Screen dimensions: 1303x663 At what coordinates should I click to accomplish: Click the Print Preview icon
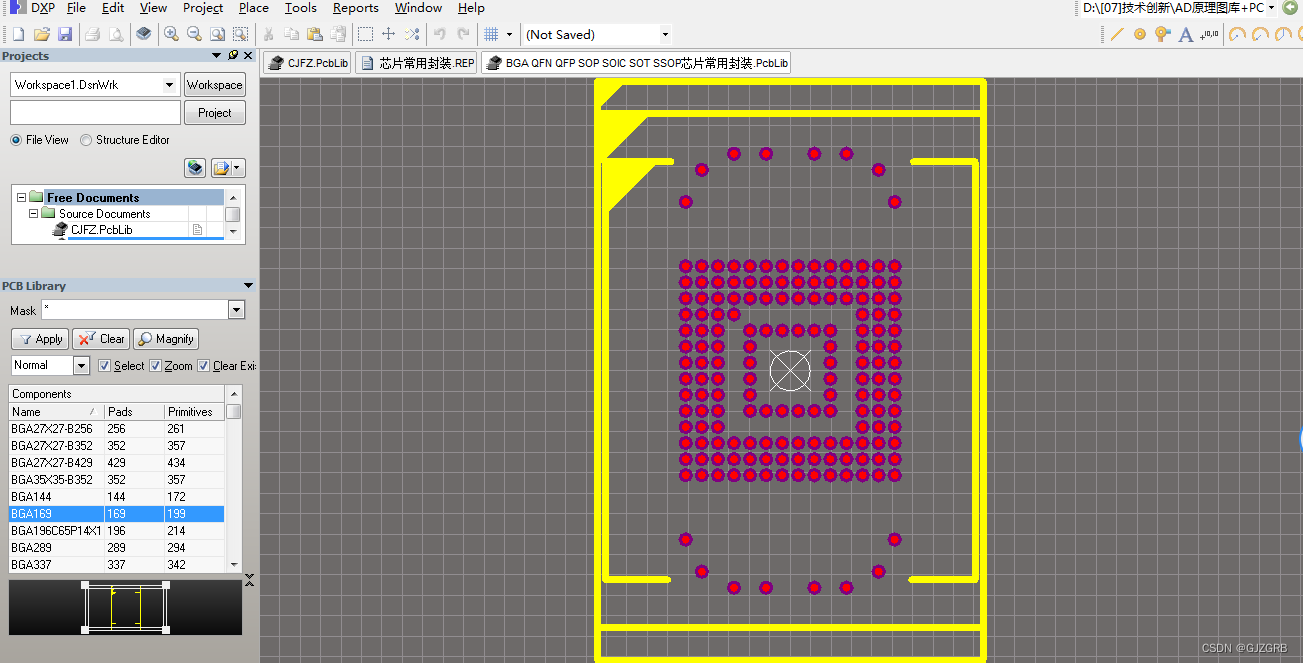coord(116,34)
